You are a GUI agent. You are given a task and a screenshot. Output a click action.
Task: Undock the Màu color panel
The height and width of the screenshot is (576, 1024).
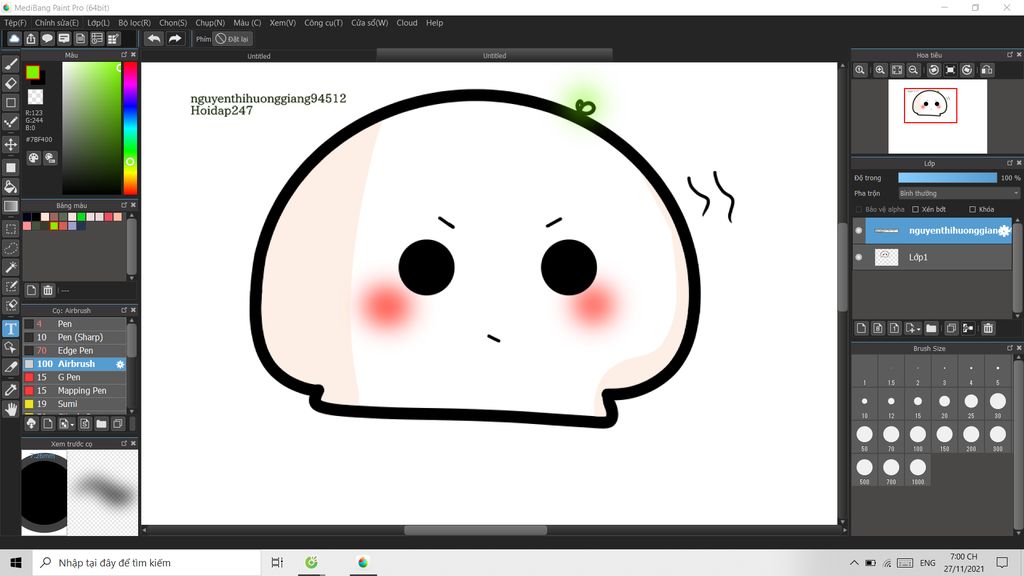[x=124, y=55]
